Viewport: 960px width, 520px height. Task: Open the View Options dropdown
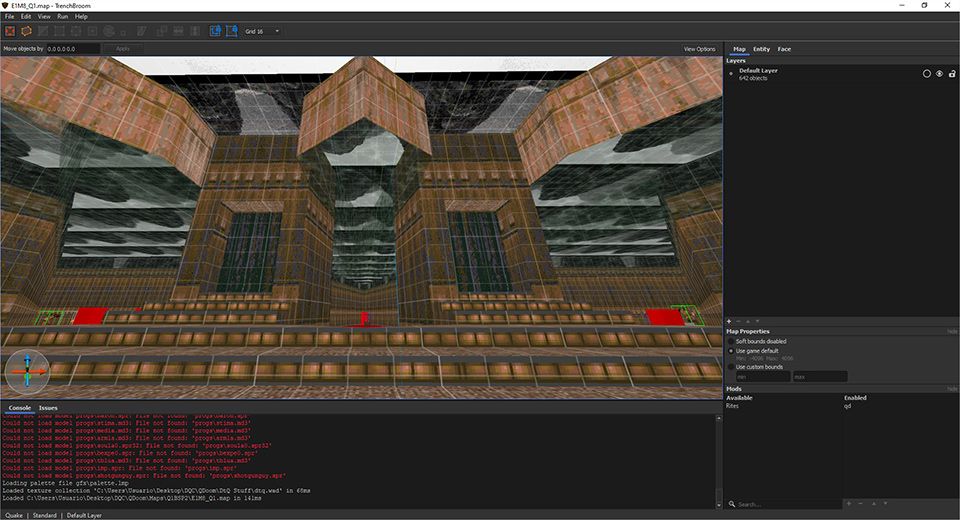tap(699, 48)
